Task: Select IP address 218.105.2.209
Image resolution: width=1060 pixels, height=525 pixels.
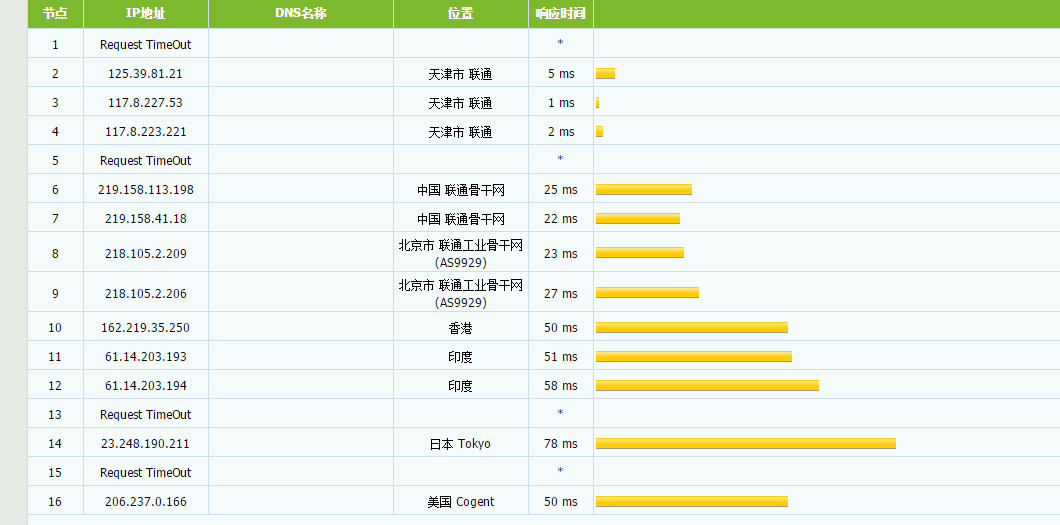Action: coord(145,253)
